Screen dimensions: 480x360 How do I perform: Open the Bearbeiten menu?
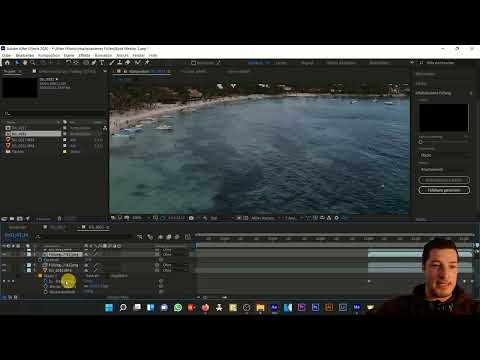tap(25, 55)
